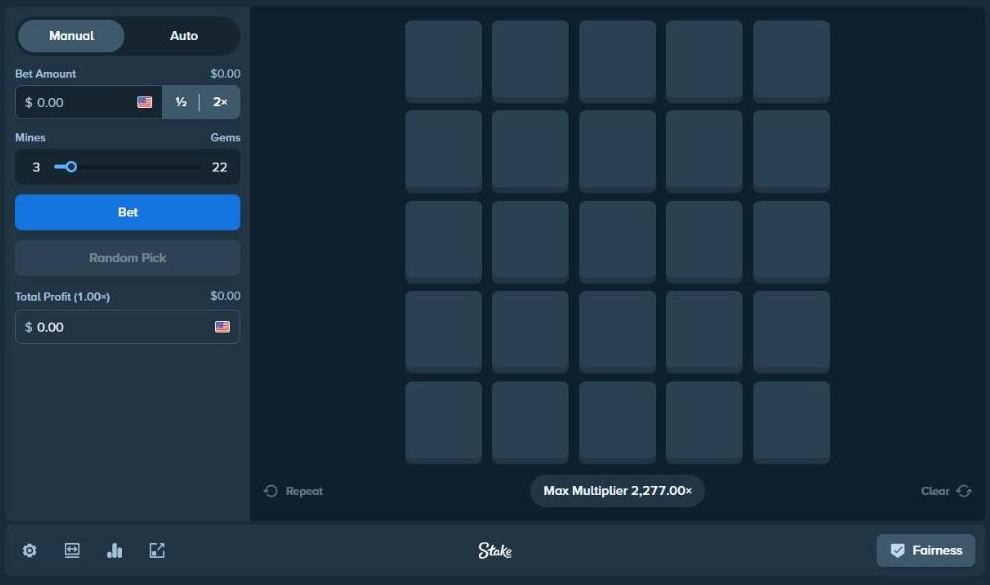Open the Fairness button
The width and height of the screenshot is (990, 585).
click(x=926, y=550)
